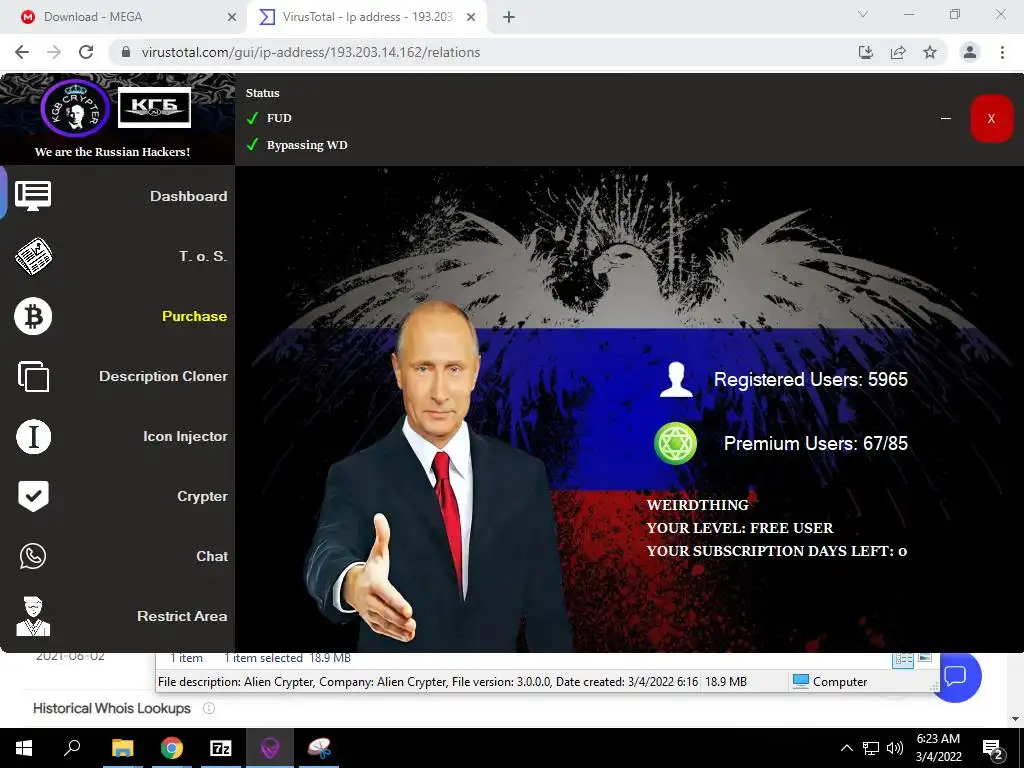
Task: Click Chrome install/download page icon
Action: click(x=866, y=52)
